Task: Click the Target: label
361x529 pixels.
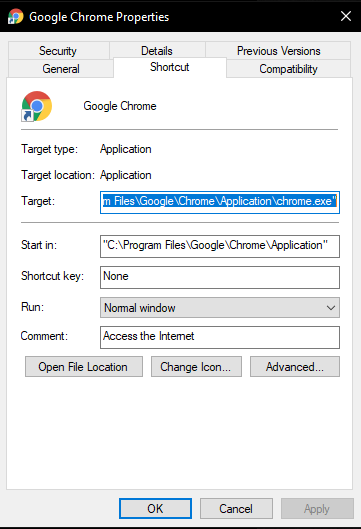Action: tap(38, 201)
